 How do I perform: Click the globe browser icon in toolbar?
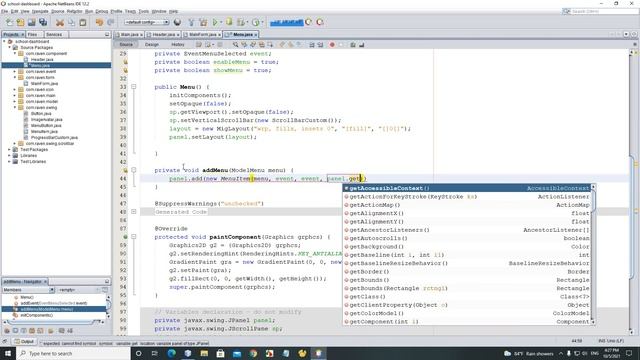[177, 22]
